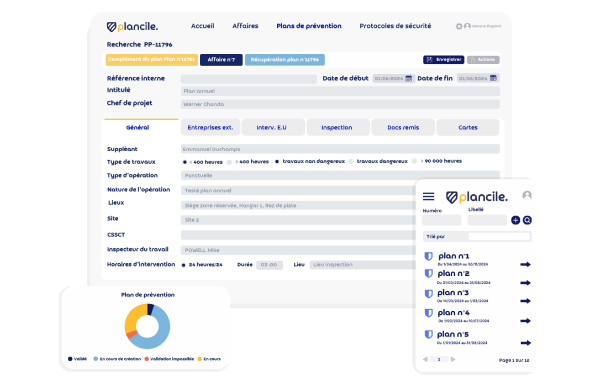Go to Accueil in the top navigation
Image resolution: width=600 pixels, height=380 pixels.
(x=202, y=26)
